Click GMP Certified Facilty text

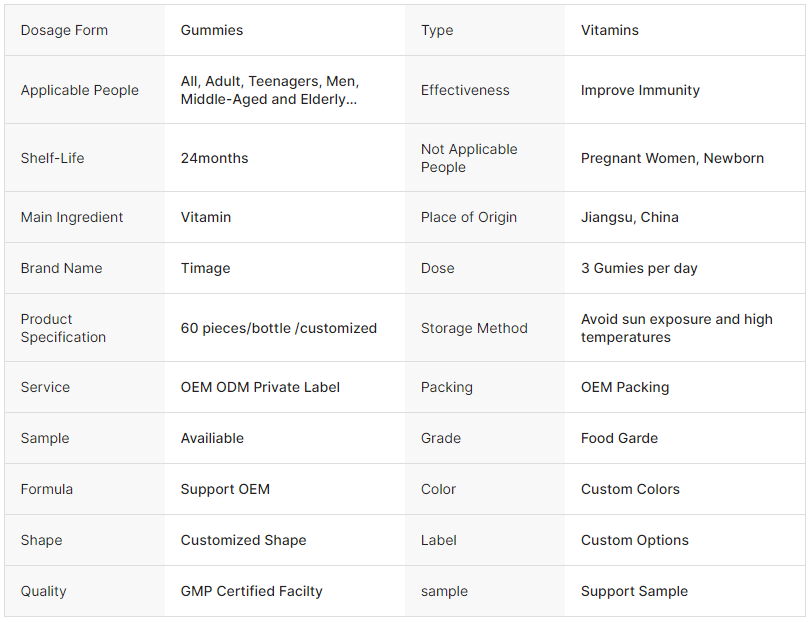[x=251, y=591]
